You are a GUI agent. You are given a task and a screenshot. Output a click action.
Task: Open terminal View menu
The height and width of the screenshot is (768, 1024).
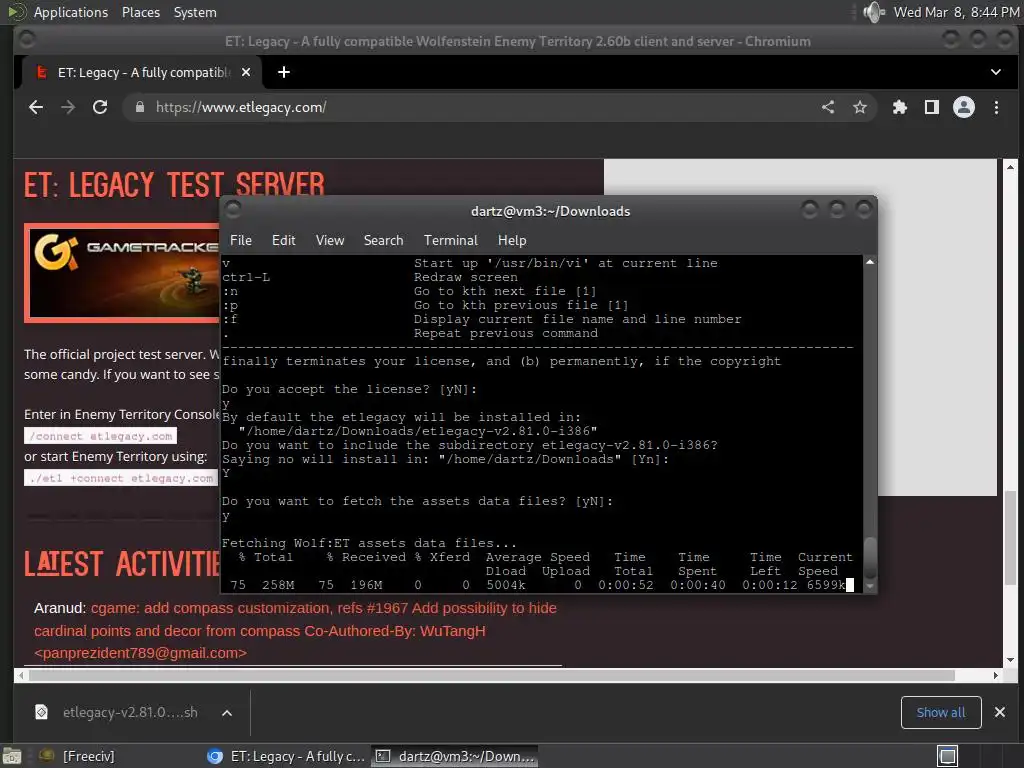[x=330, y=240]
